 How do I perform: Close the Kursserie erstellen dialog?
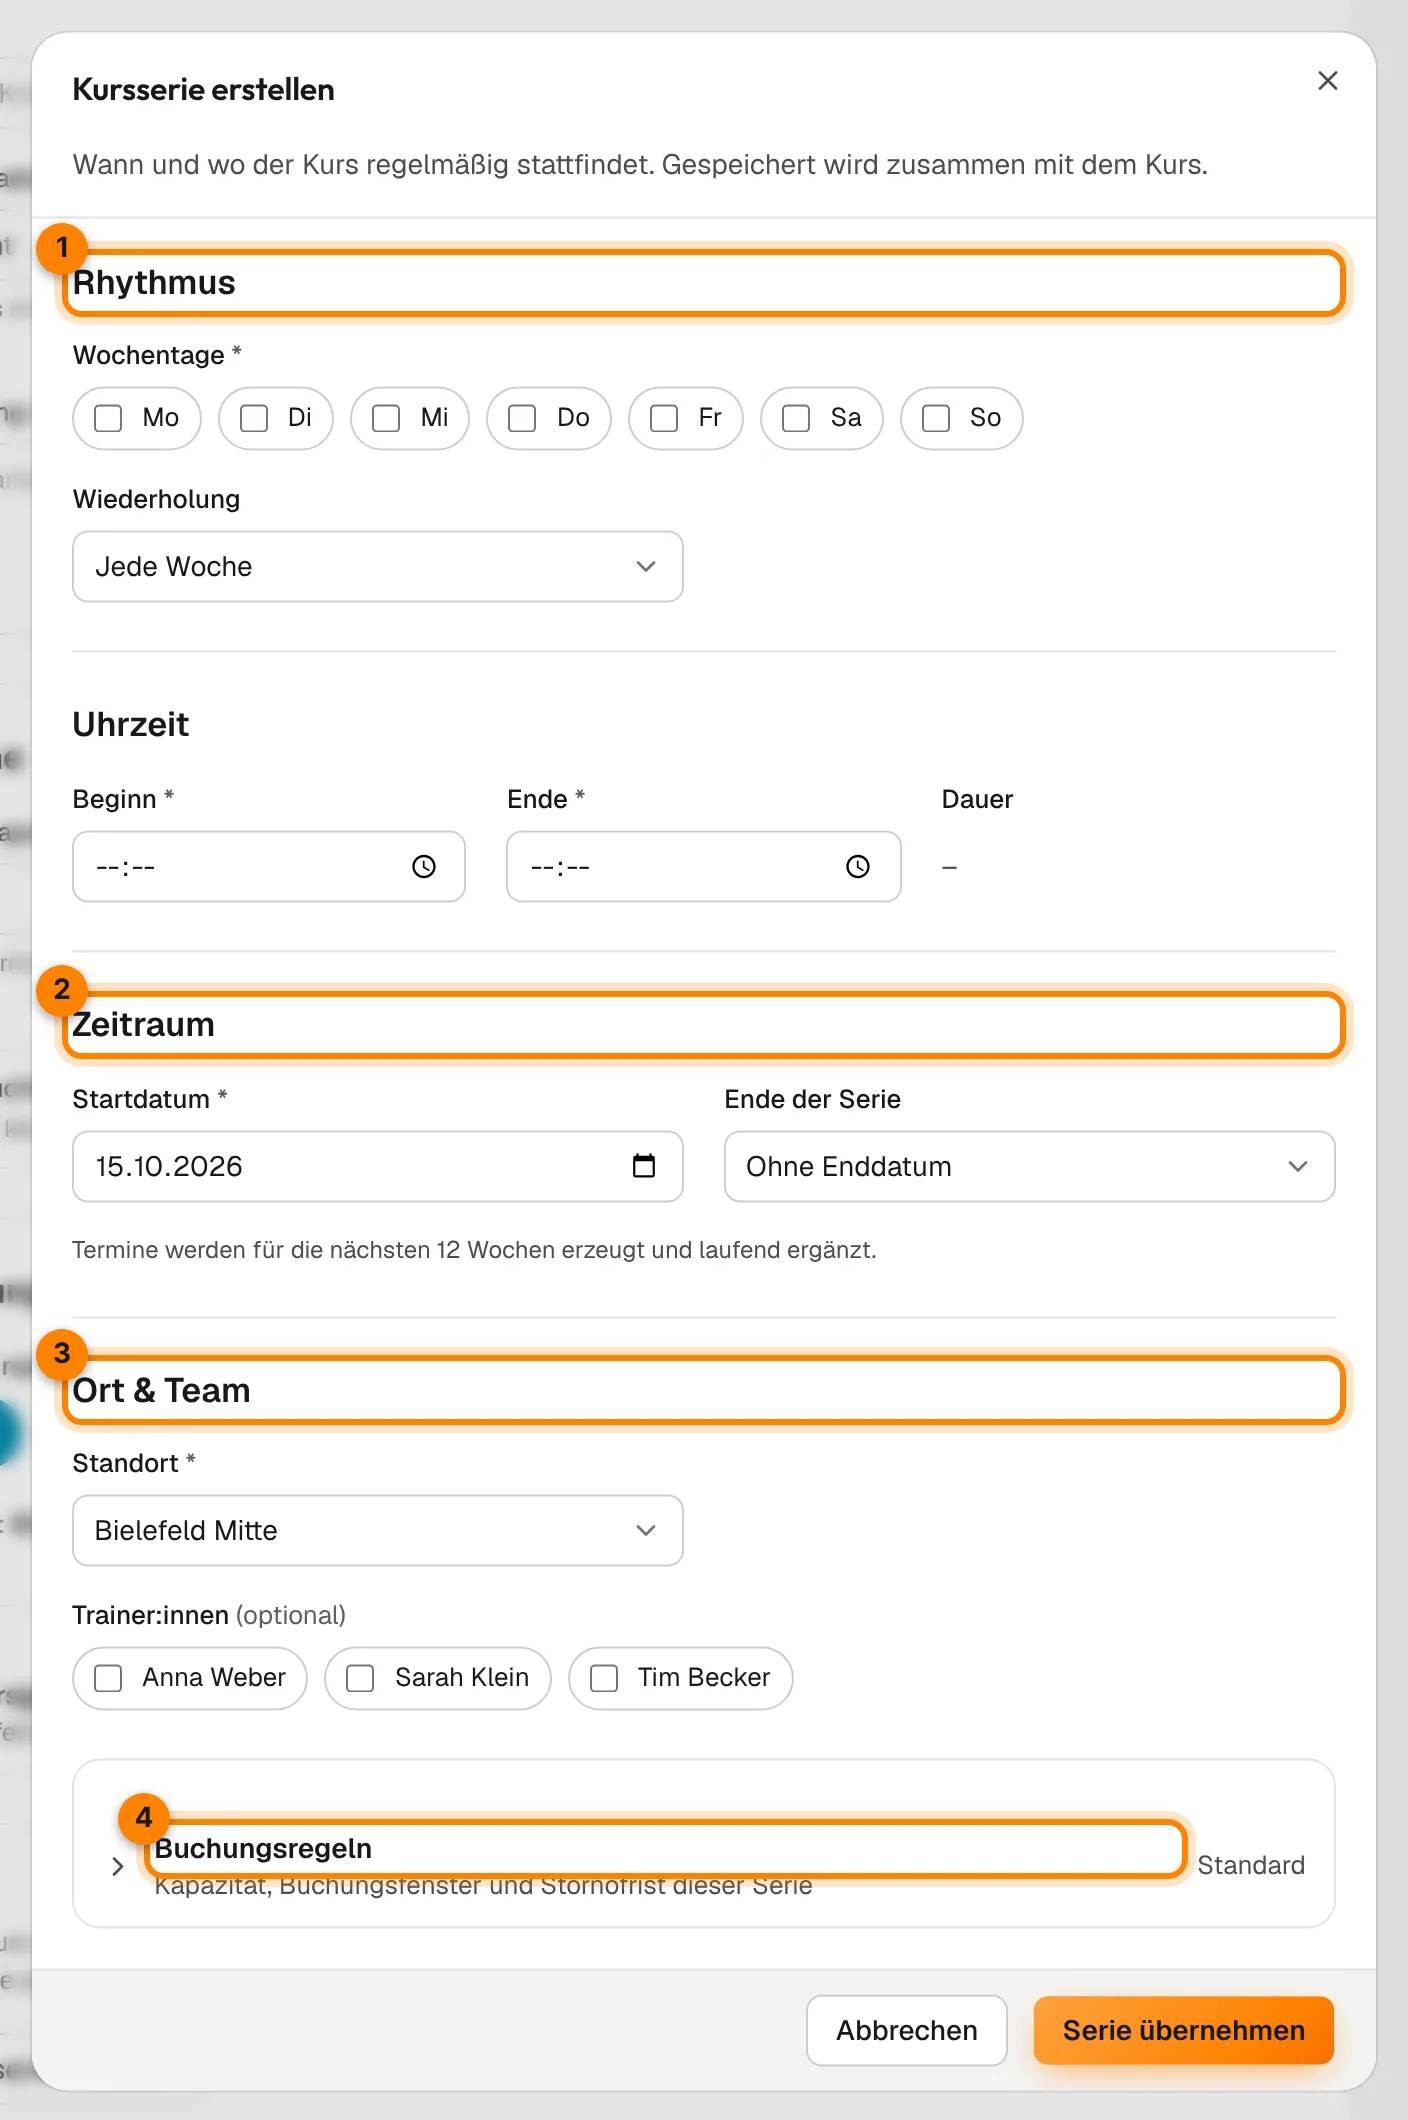[x=1327, y=81]
